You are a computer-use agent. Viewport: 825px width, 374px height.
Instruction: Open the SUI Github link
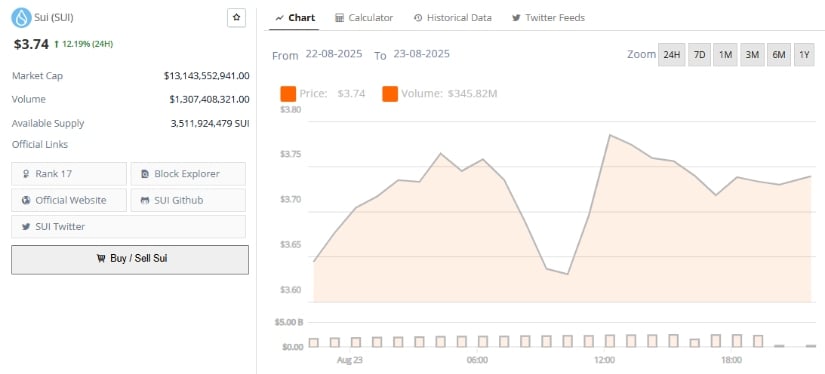coord(188,200)
